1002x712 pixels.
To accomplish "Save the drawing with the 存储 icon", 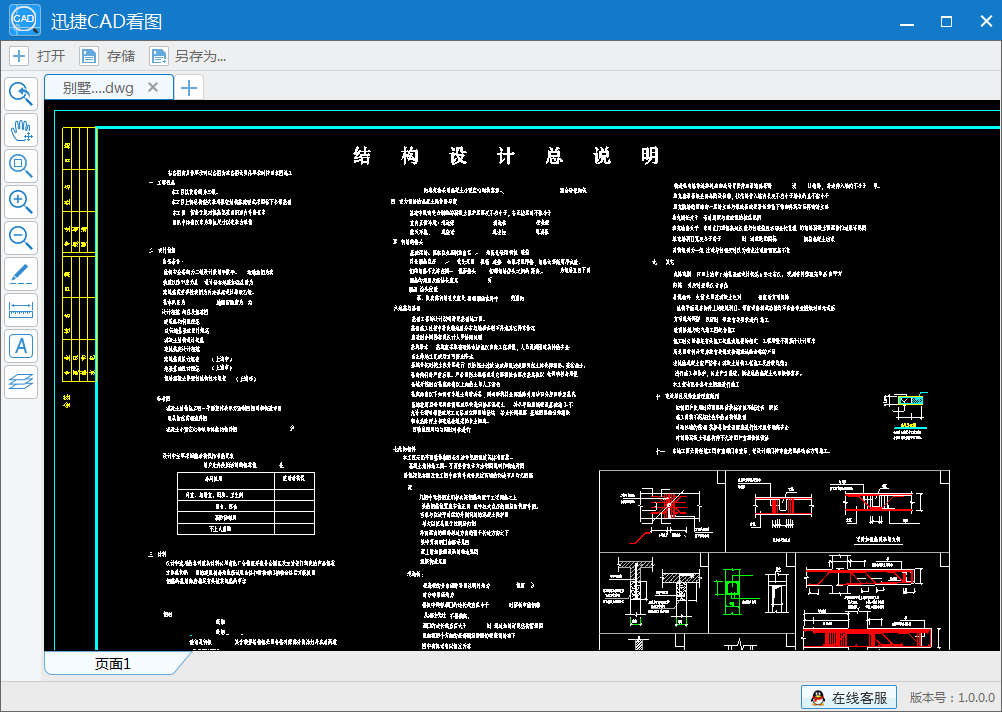I will [x=89, y=56].
